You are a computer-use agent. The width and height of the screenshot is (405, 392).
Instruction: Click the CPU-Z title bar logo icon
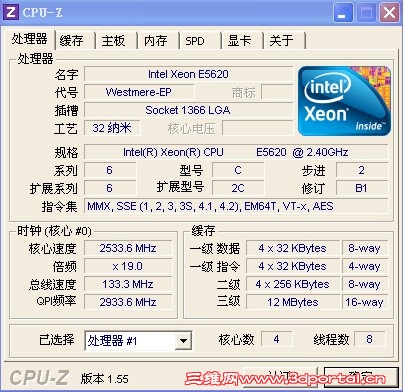click(11, 12)
